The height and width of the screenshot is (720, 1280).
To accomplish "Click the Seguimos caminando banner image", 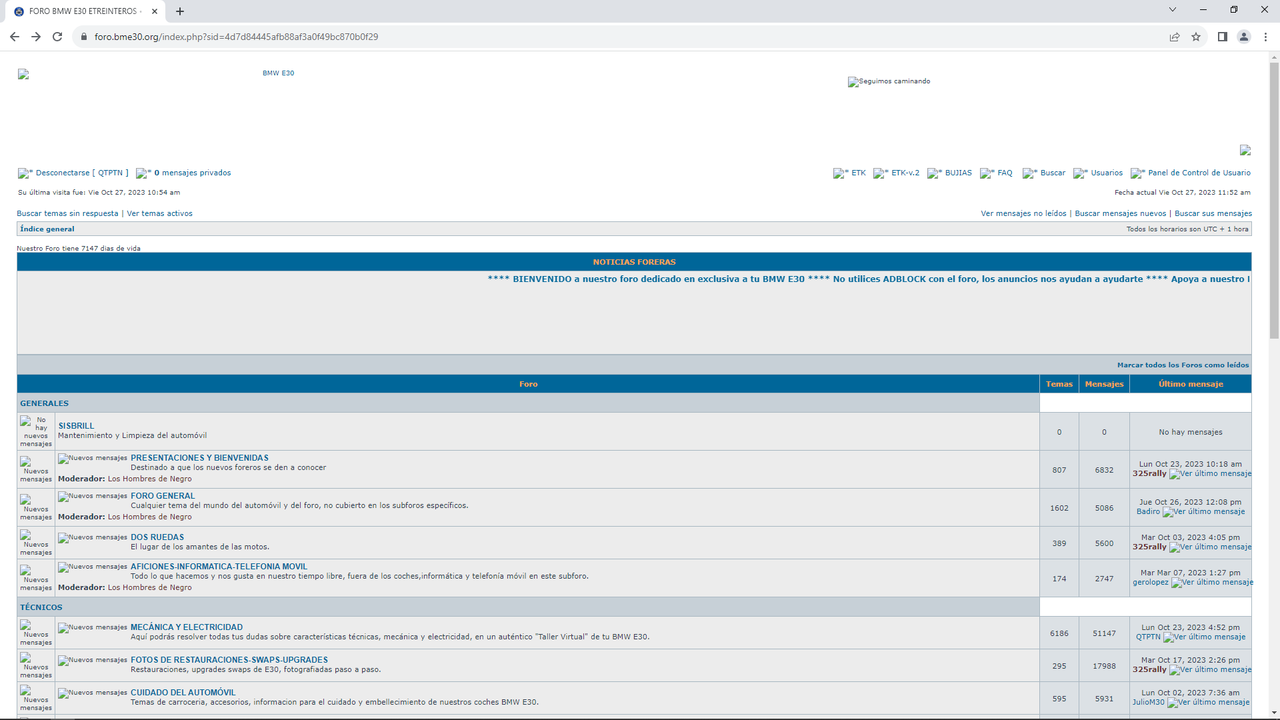I will click(889, 82).
